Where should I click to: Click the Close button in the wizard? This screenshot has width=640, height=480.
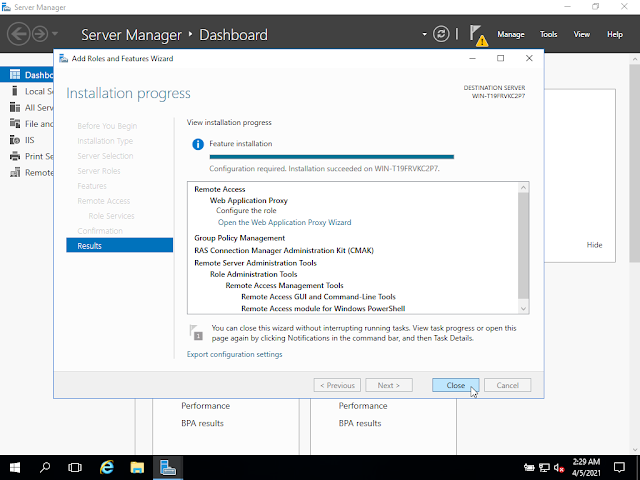point(456,385)
